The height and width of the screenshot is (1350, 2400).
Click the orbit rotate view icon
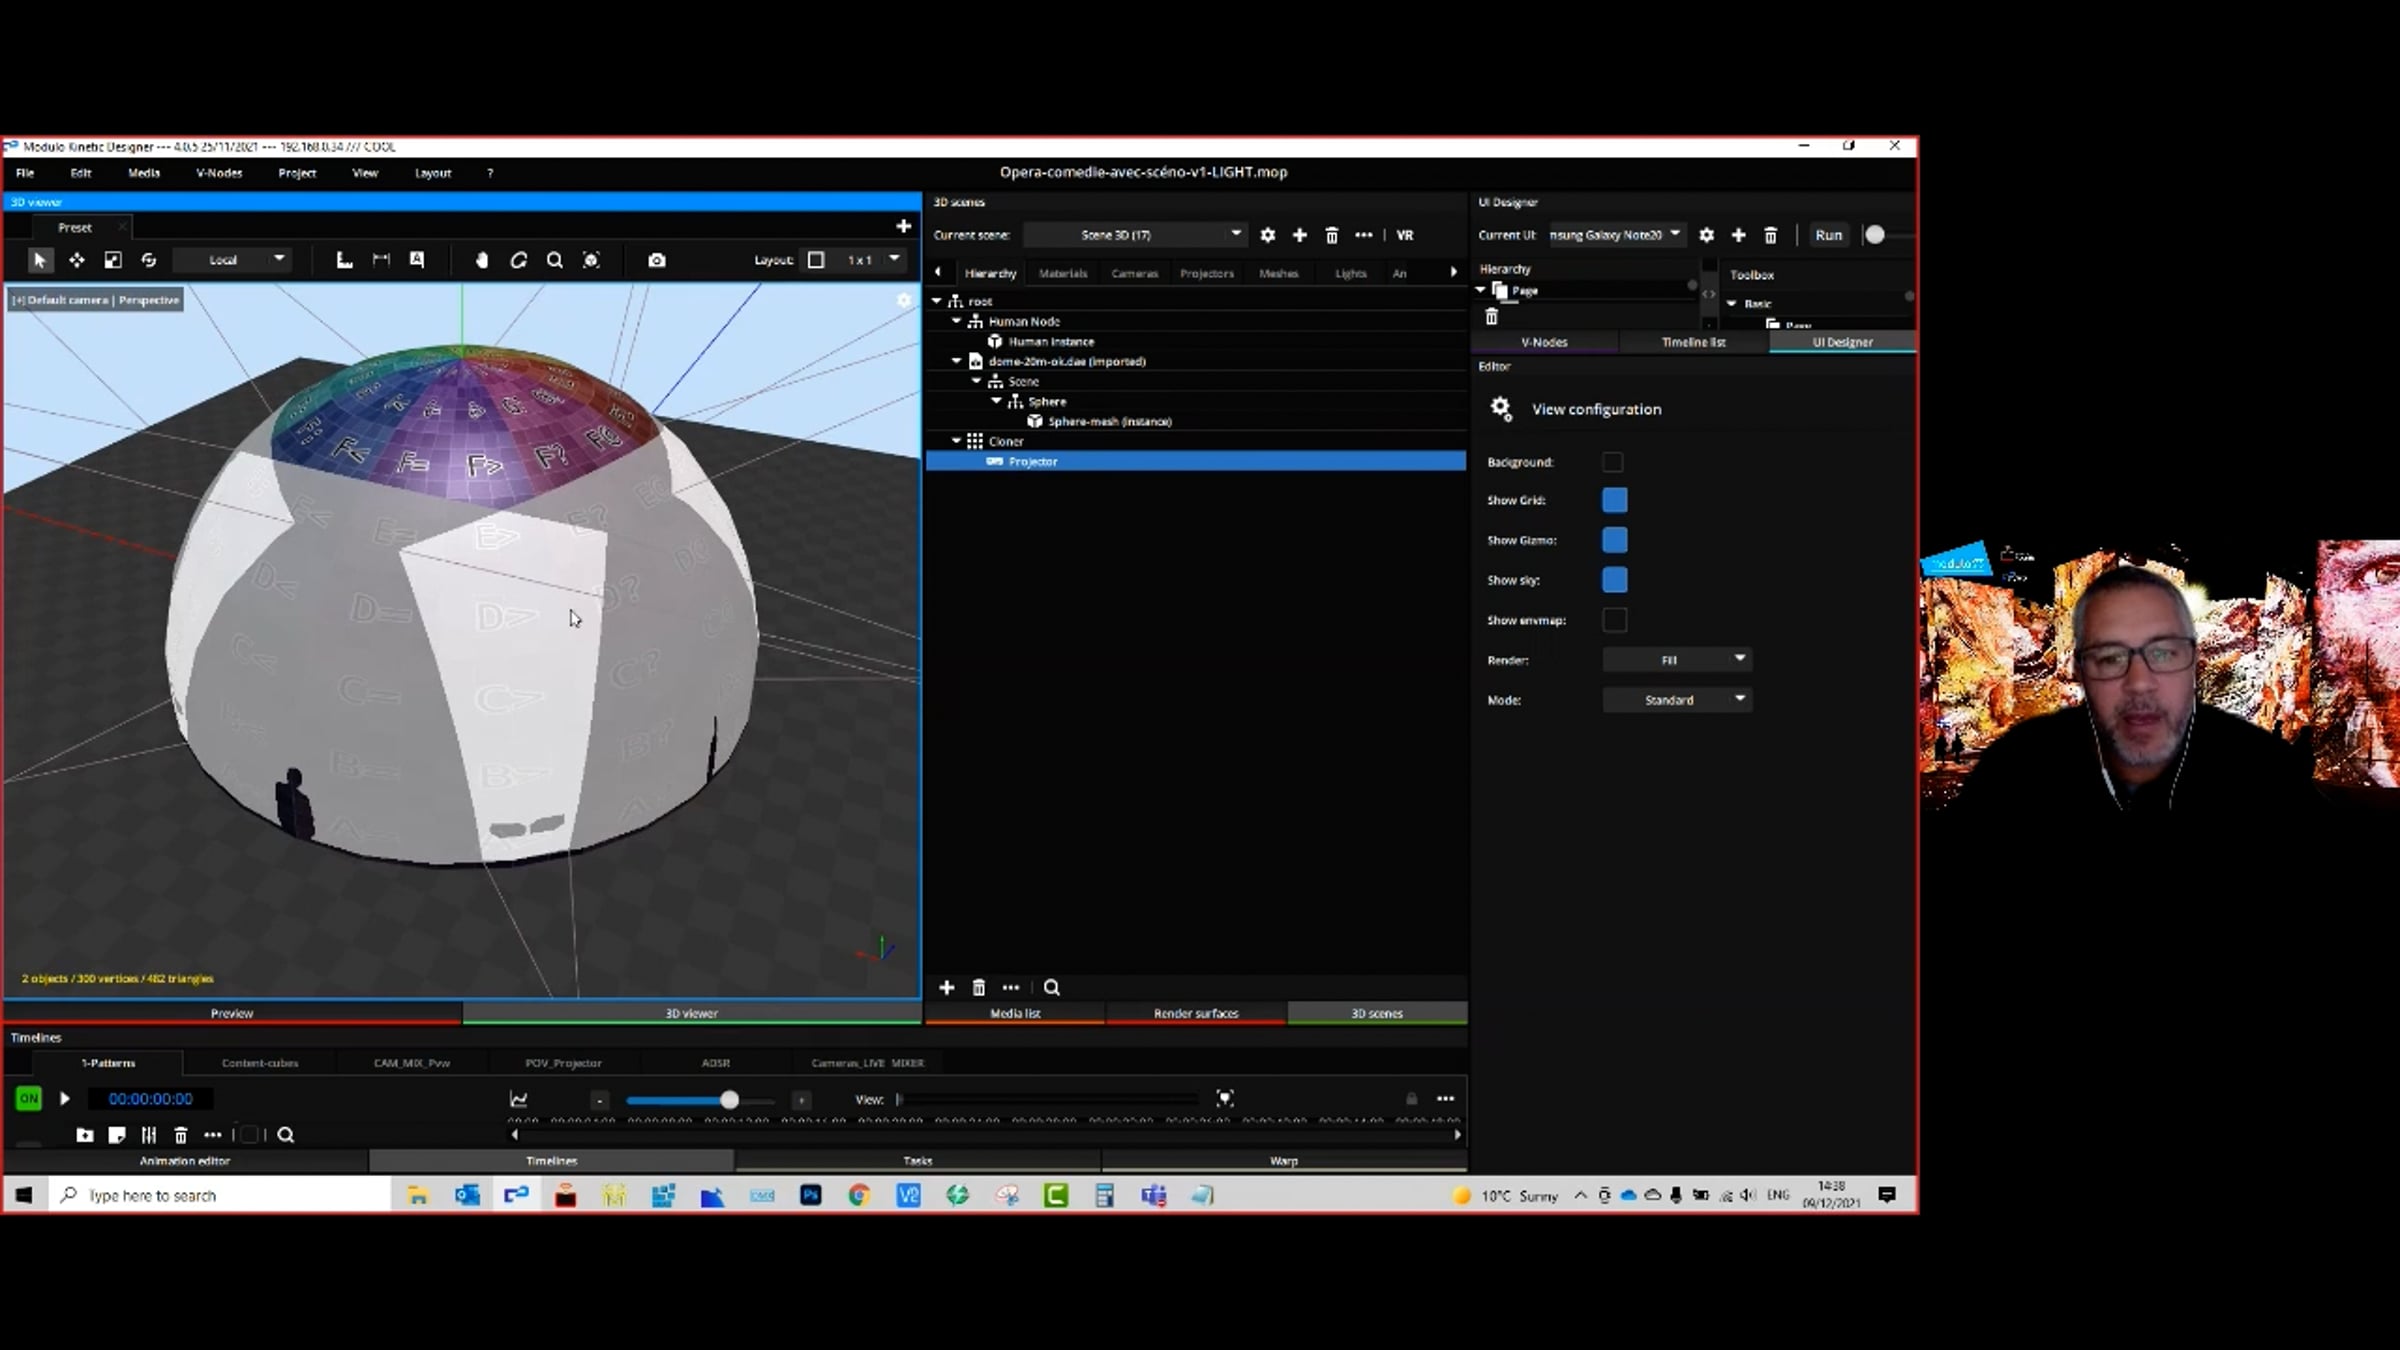click(x=518, y=260)
